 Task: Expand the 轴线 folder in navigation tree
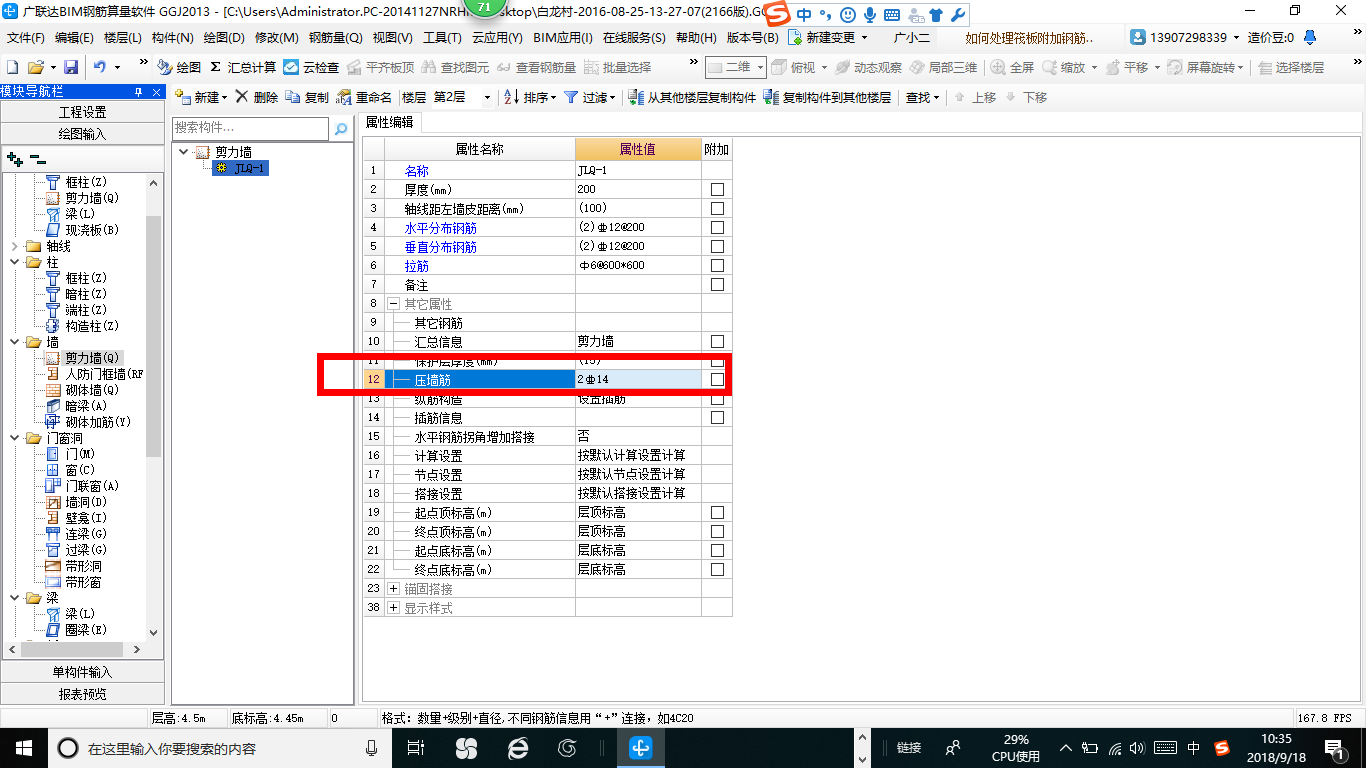(14, 246)
